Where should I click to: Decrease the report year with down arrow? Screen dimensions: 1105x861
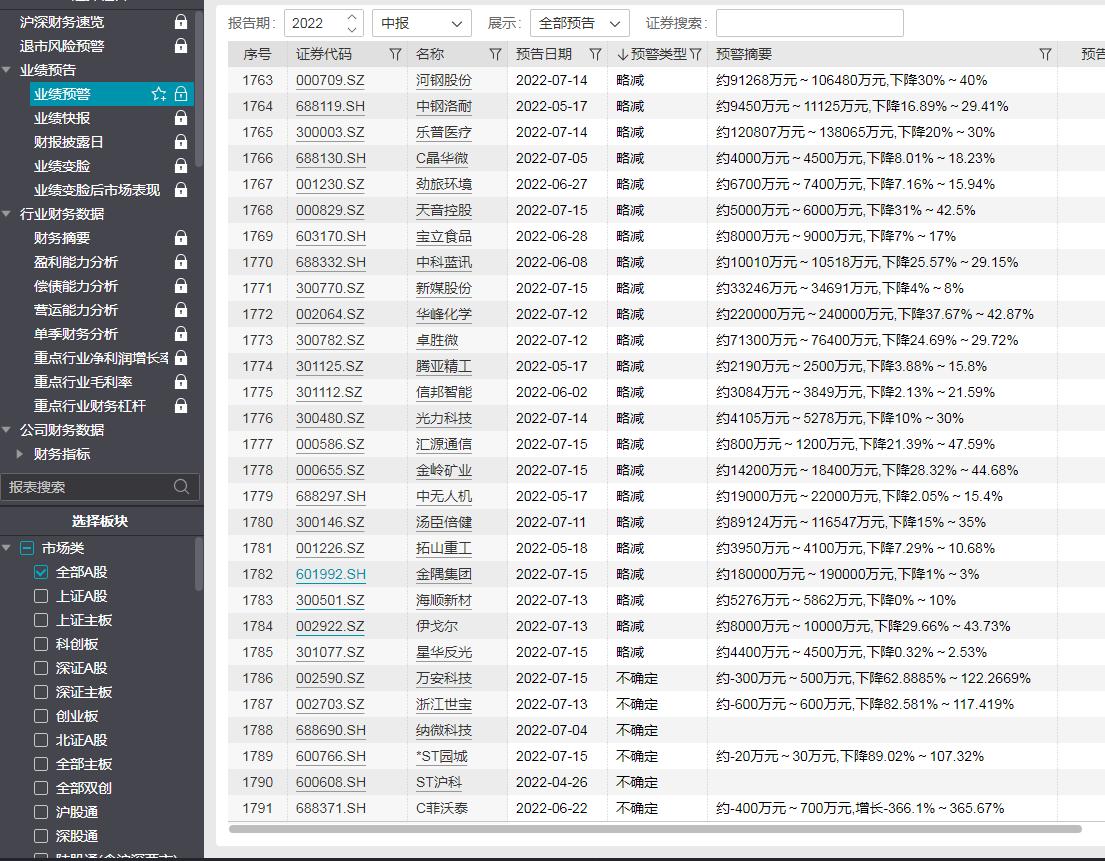coord(352,30)
